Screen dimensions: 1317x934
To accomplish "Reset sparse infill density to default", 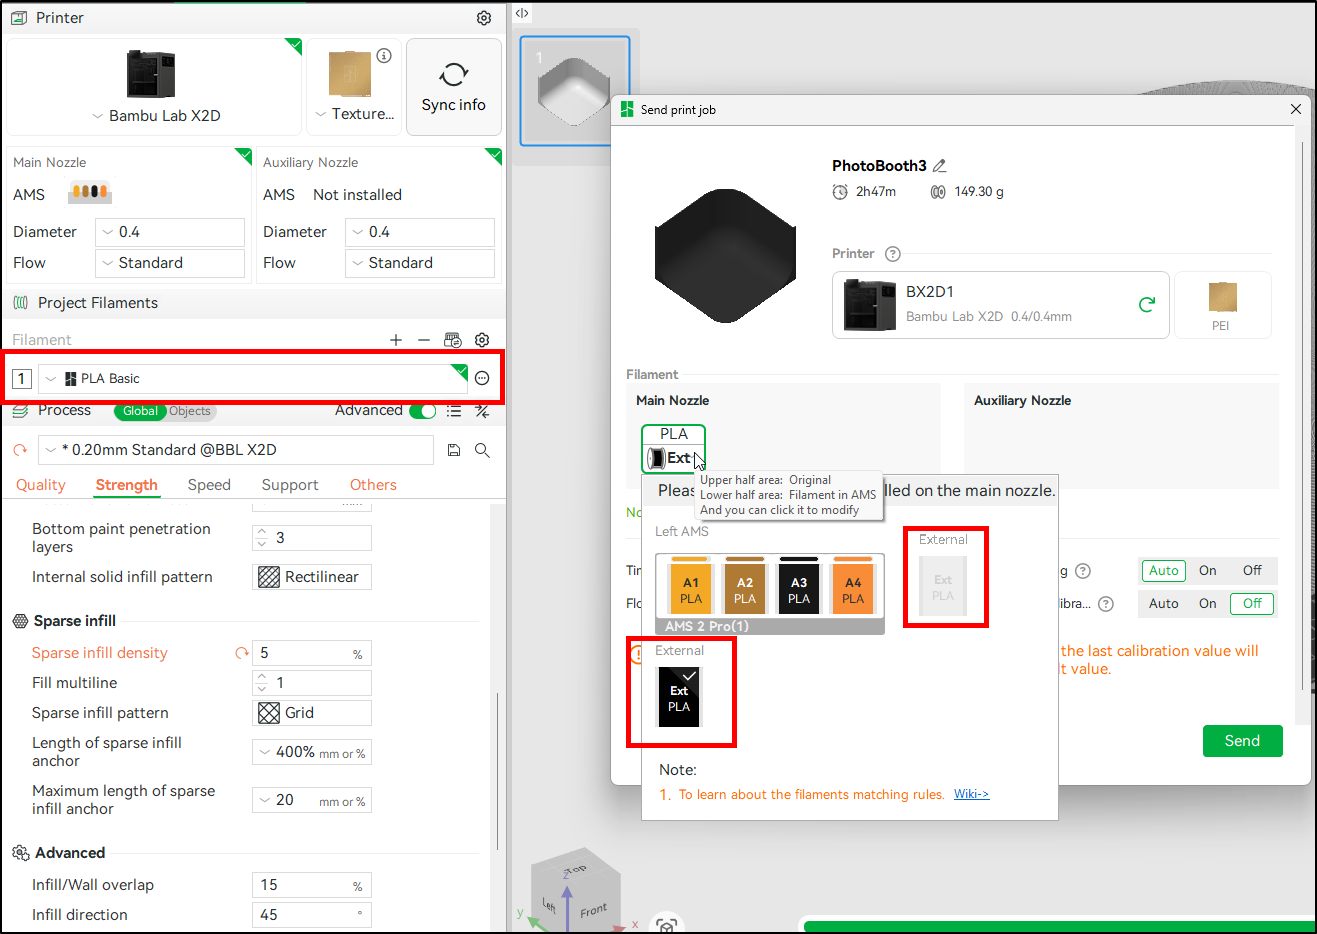I will coord(241,653).
